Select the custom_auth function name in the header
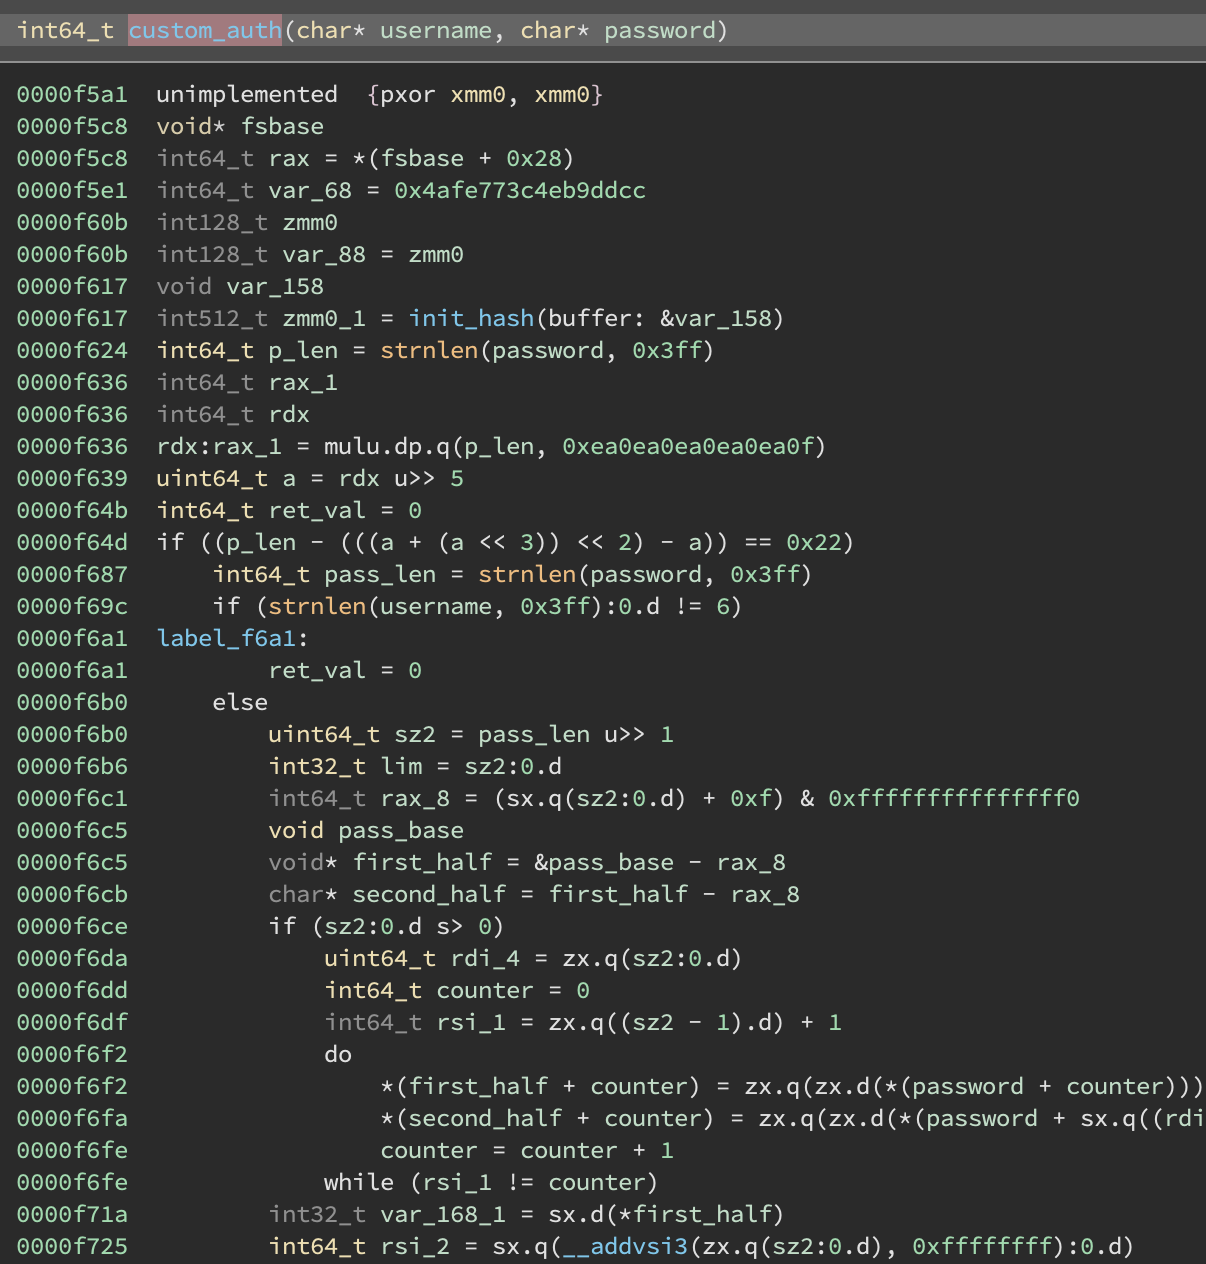Viewport: 1206px width, 1264px height. pyautogui.click(x=205, y=30)
